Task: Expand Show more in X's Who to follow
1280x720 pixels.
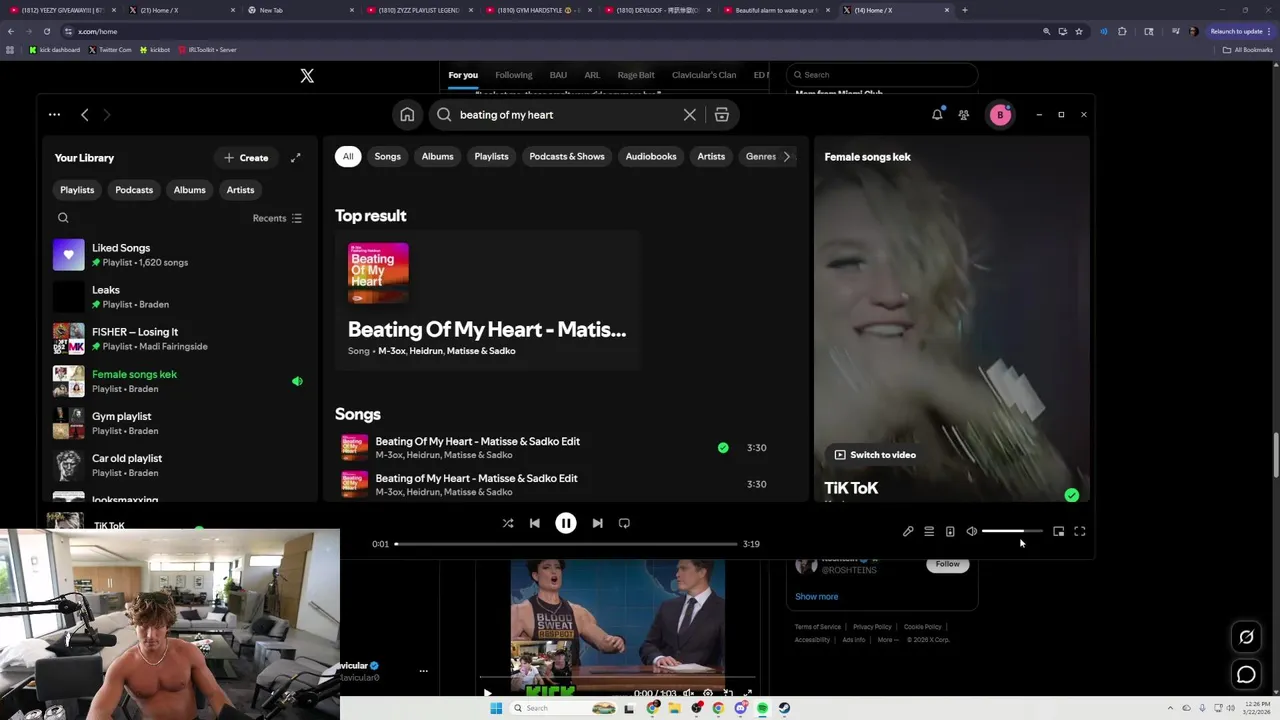Action: 817,597
